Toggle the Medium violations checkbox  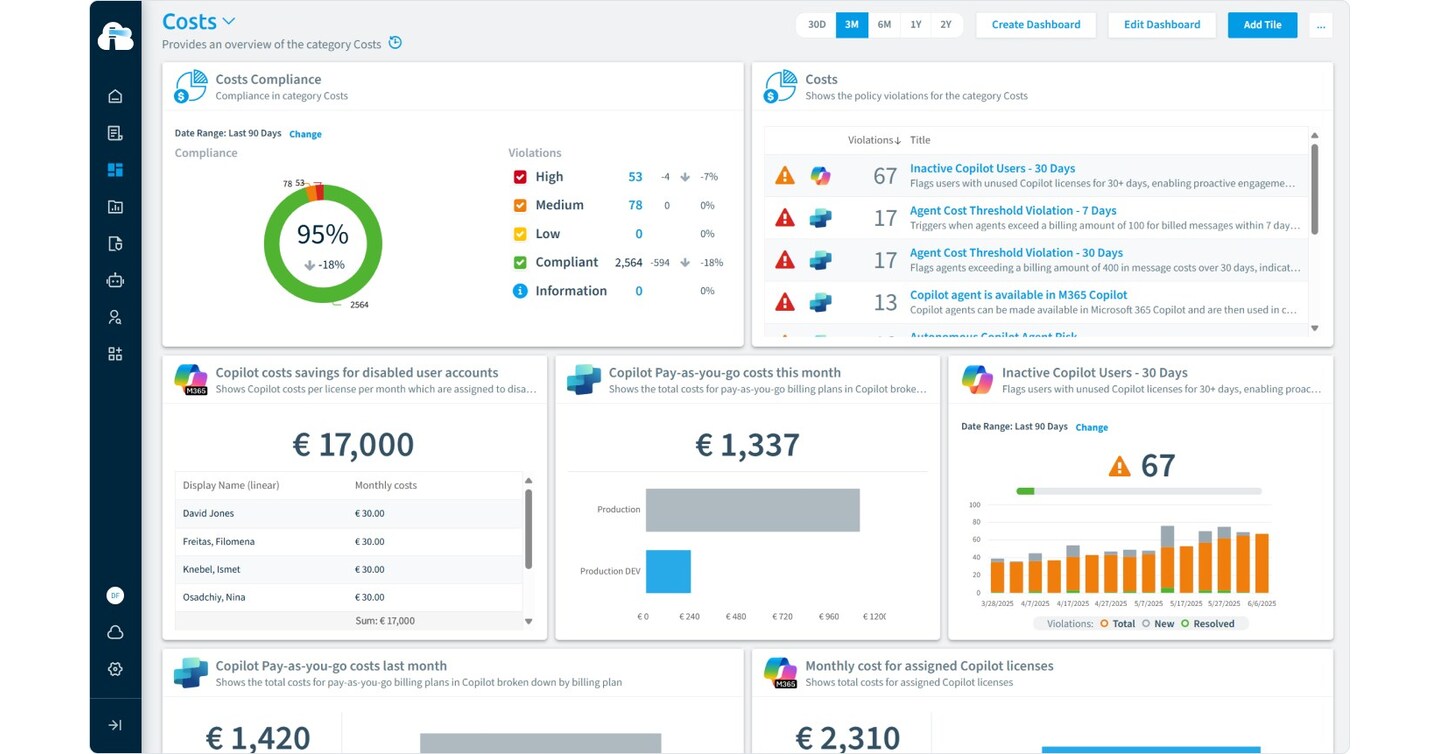520,205
